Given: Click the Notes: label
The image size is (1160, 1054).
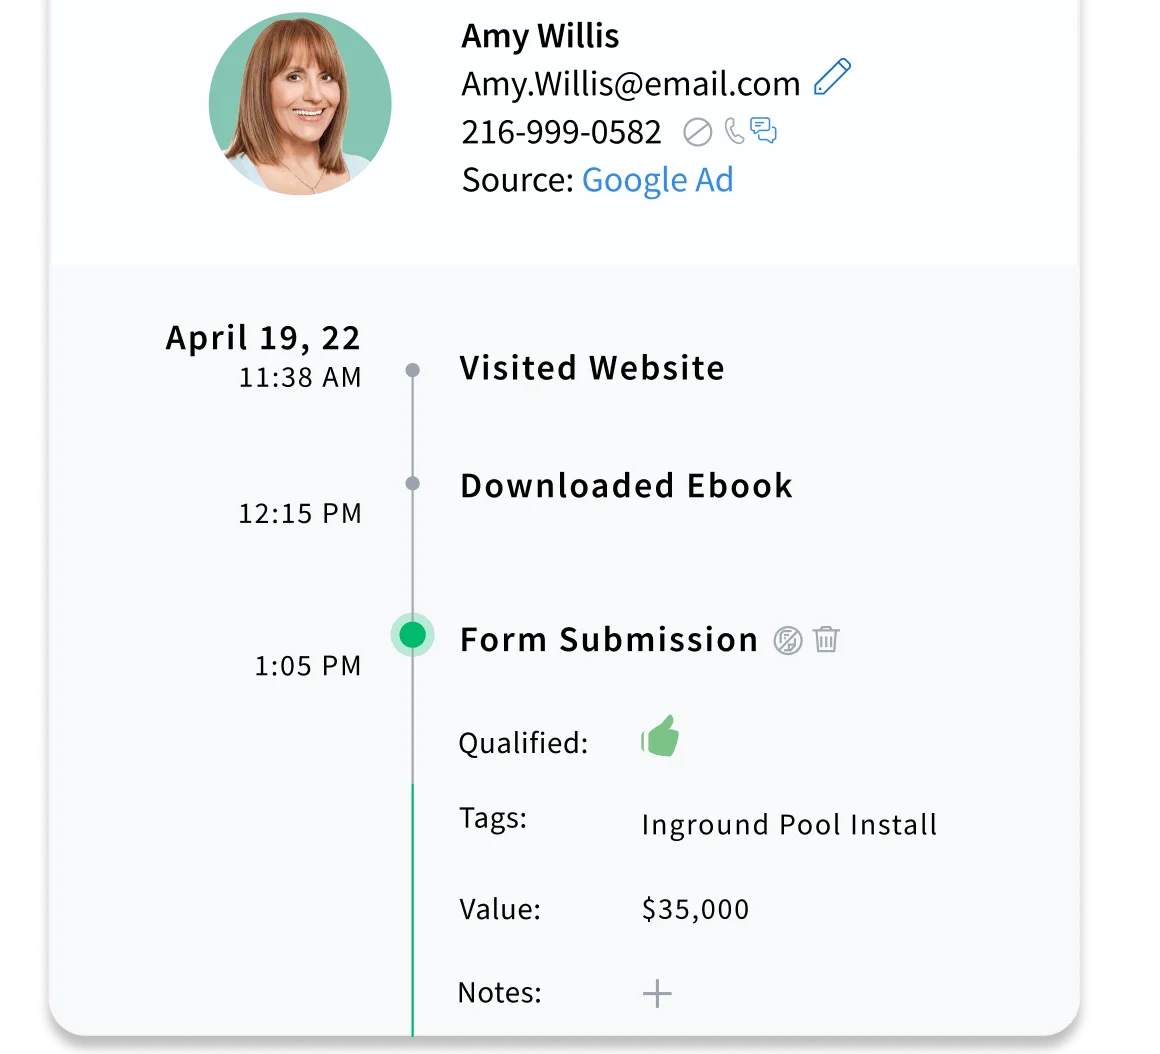Looking at the screenshot, I should pos(499,993).
